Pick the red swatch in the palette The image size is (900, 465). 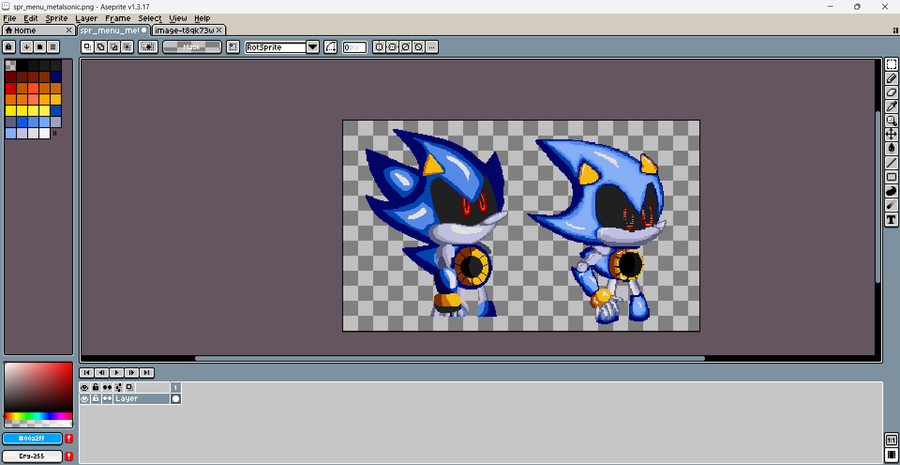10,88
